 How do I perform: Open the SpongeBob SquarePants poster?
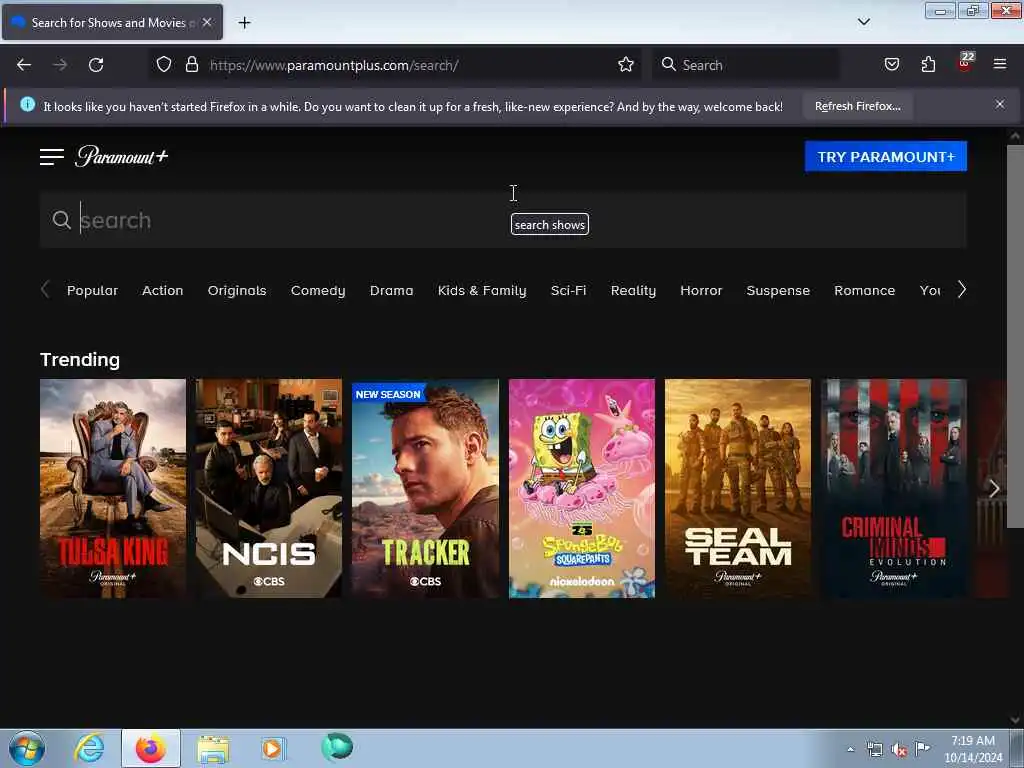(582, 488)
